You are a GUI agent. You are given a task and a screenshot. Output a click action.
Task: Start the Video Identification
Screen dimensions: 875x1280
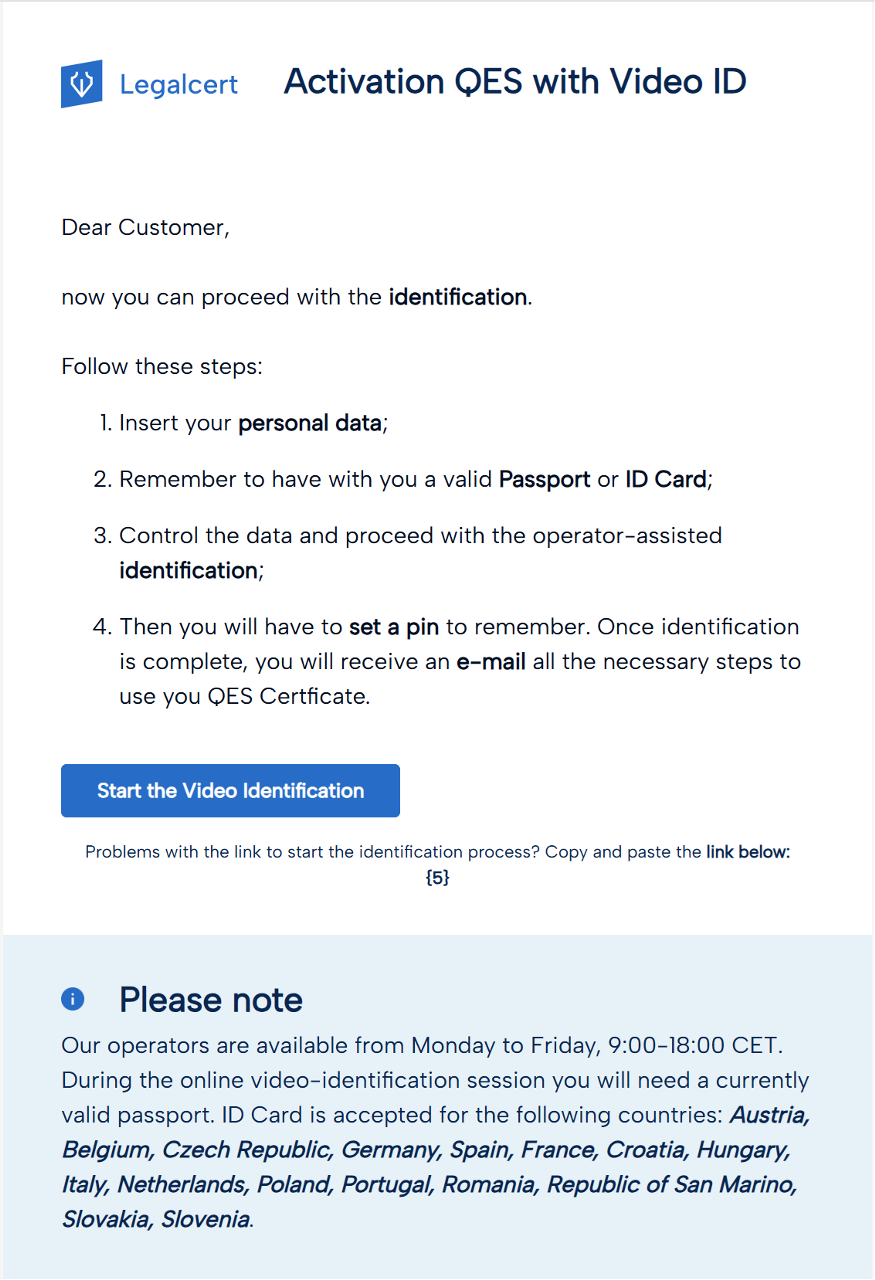click(x=230, y=791)
